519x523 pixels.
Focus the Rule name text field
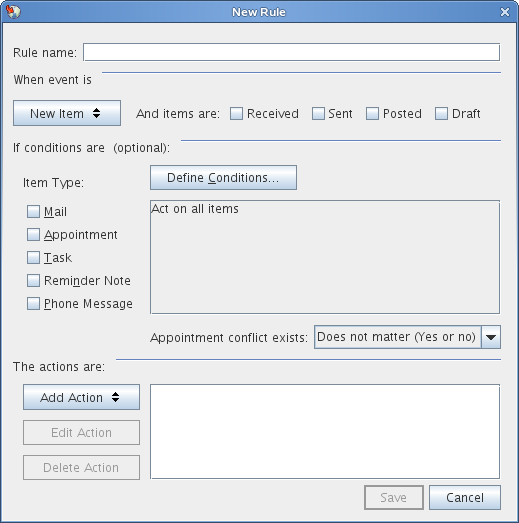[x=291, y=52]
